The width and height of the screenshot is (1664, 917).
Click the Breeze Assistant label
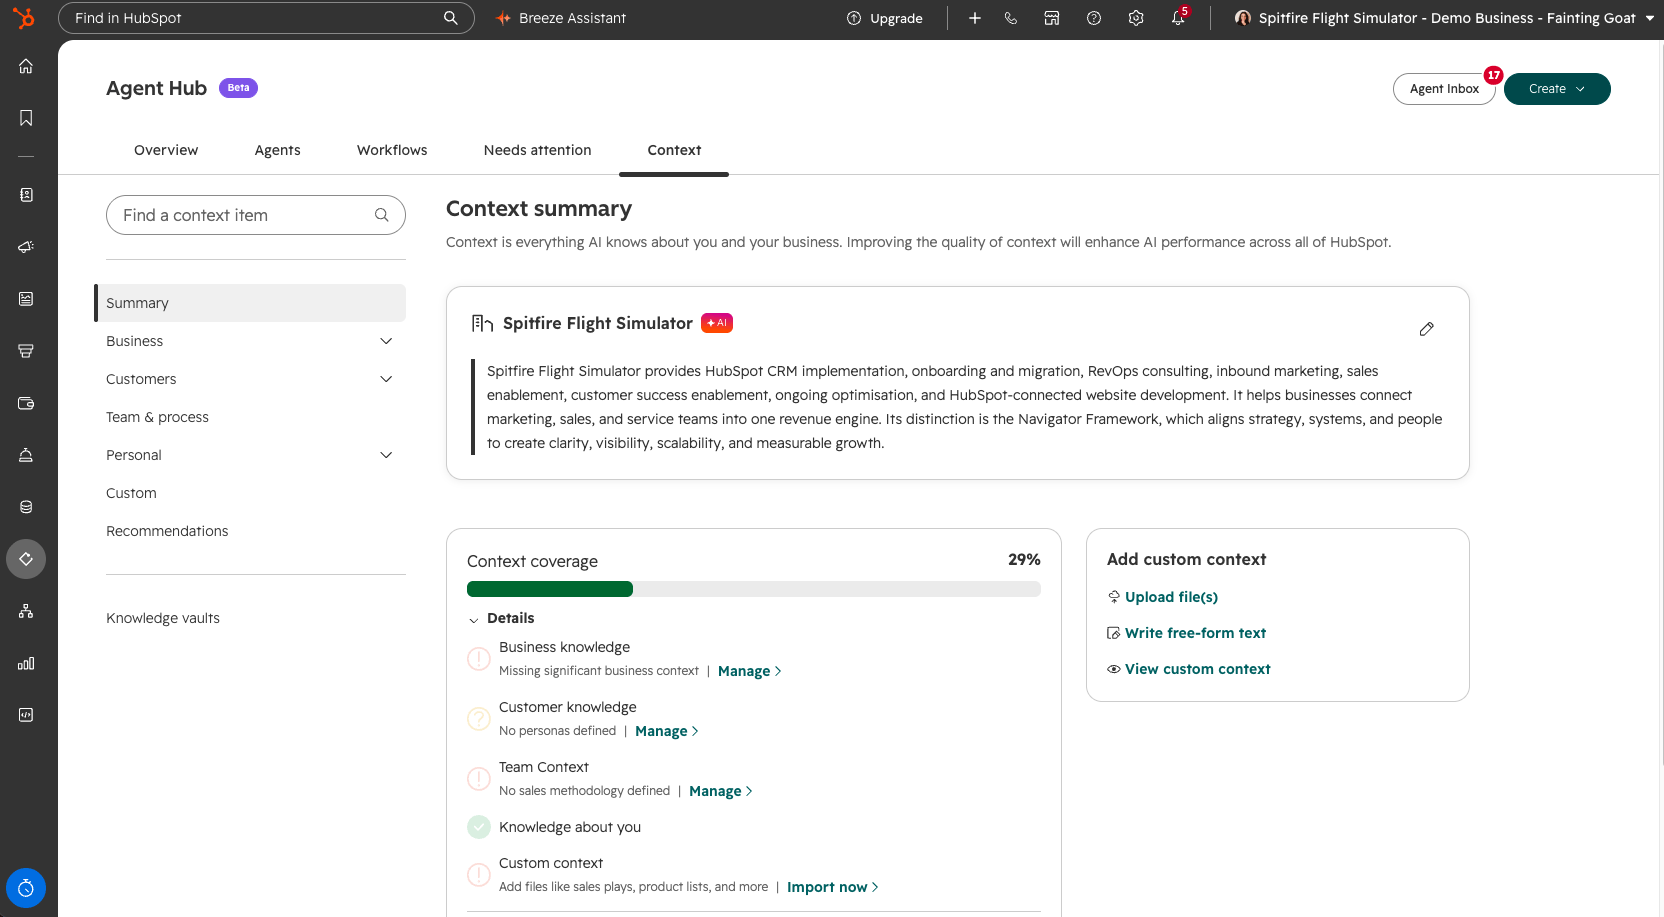(572, 18)
